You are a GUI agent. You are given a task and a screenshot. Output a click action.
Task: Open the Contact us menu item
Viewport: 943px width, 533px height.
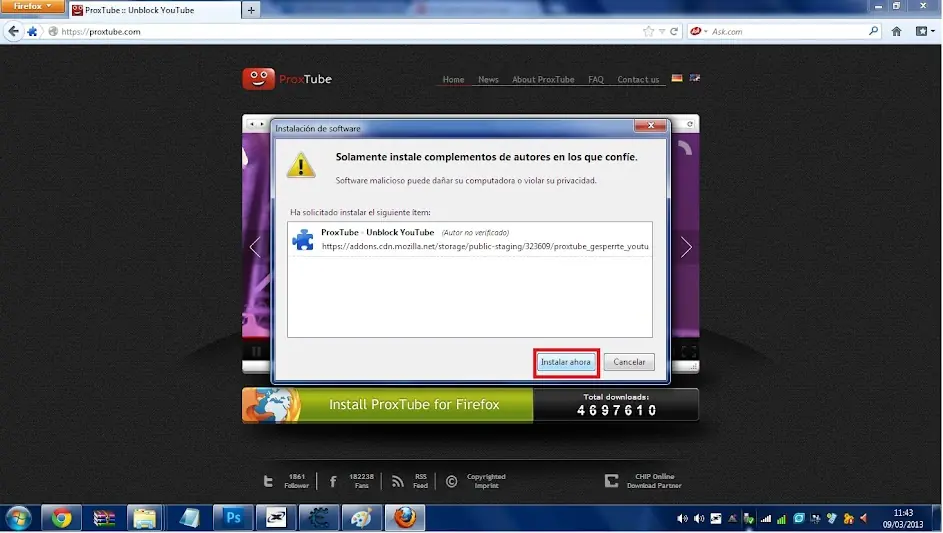[x=638, y=79]
